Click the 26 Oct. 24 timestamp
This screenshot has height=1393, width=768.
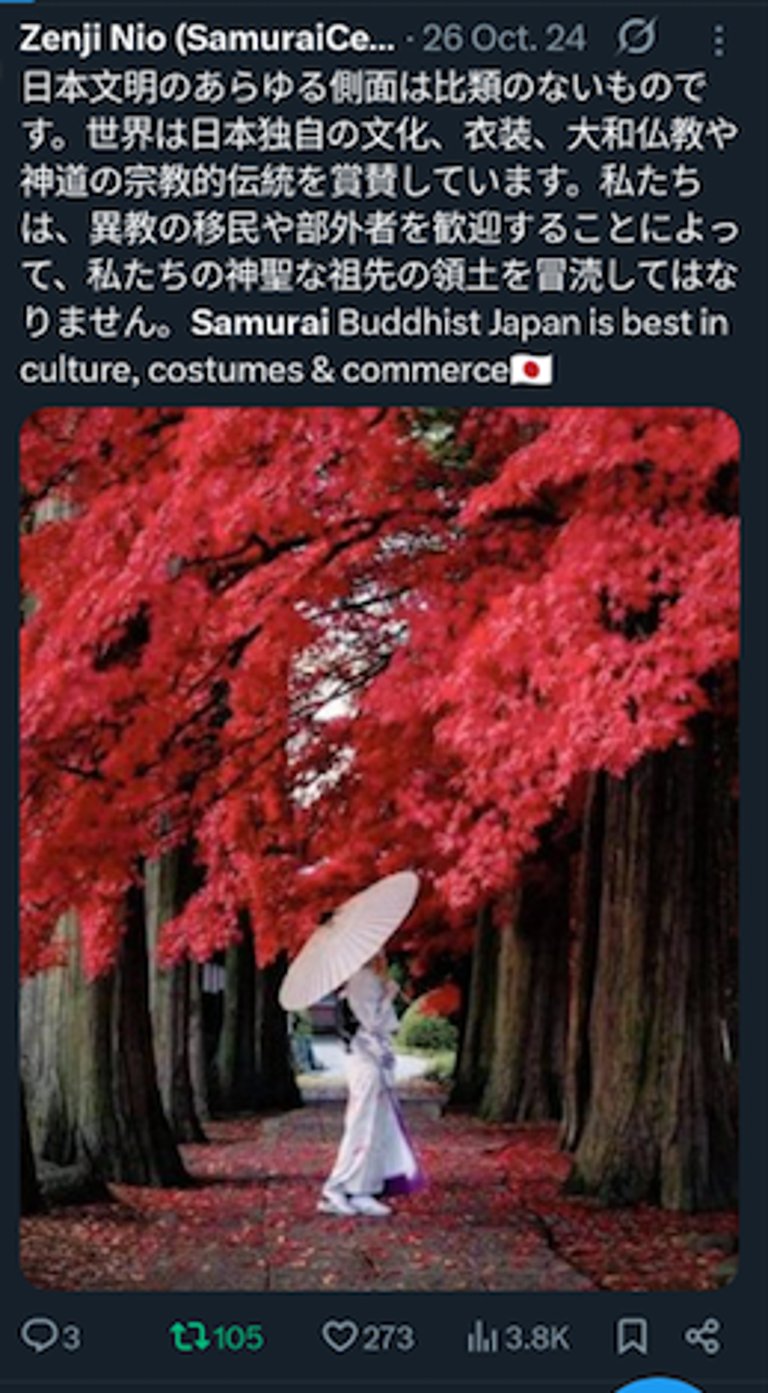(504, 39)
